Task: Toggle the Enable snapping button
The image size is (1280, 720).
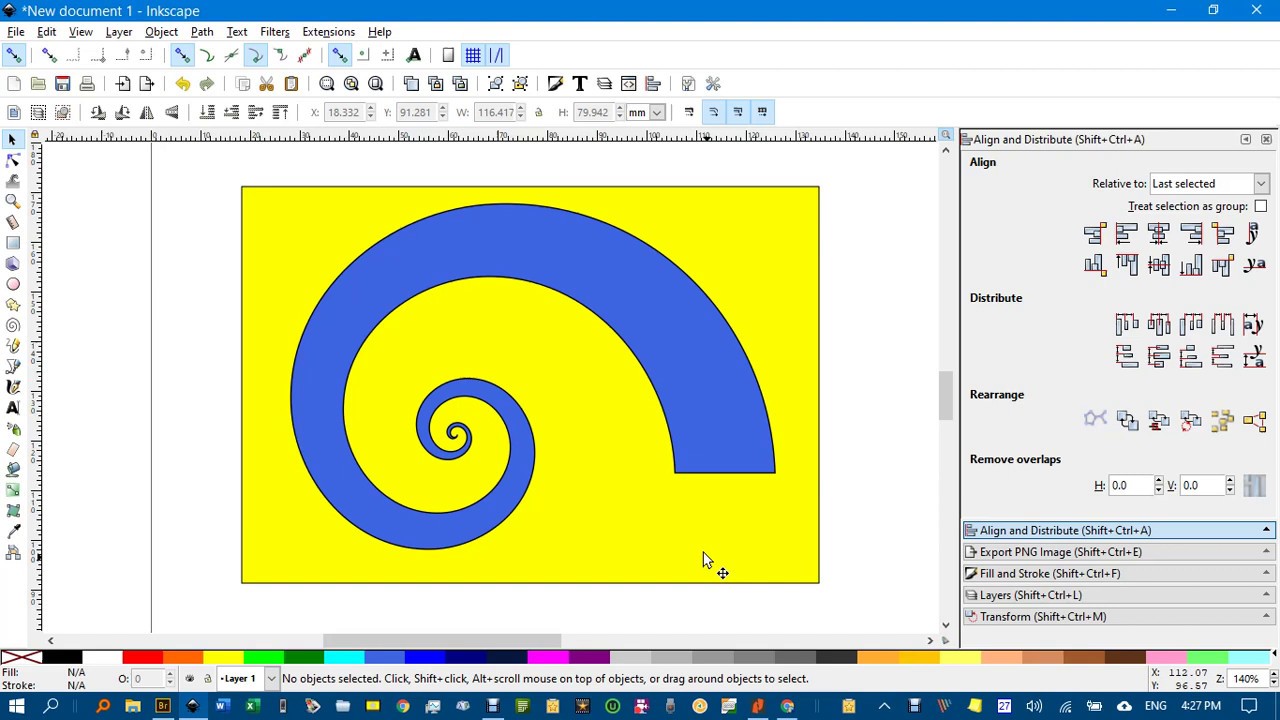Action: [14, 55]
